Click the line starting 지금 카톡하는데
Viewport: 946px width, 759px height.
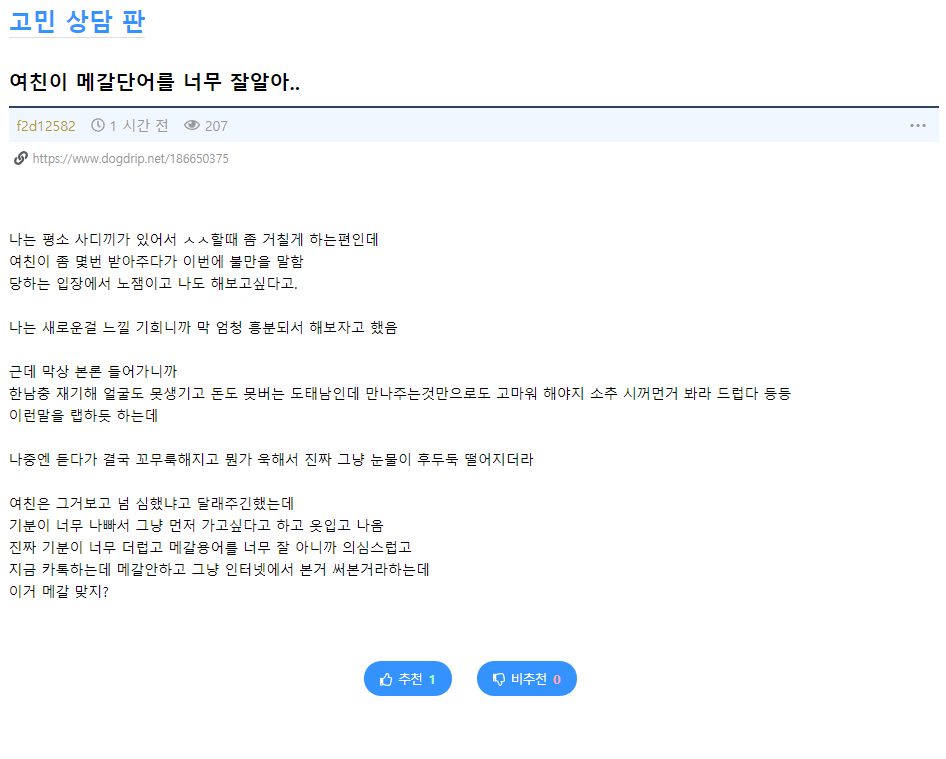[x=219, y=570]
